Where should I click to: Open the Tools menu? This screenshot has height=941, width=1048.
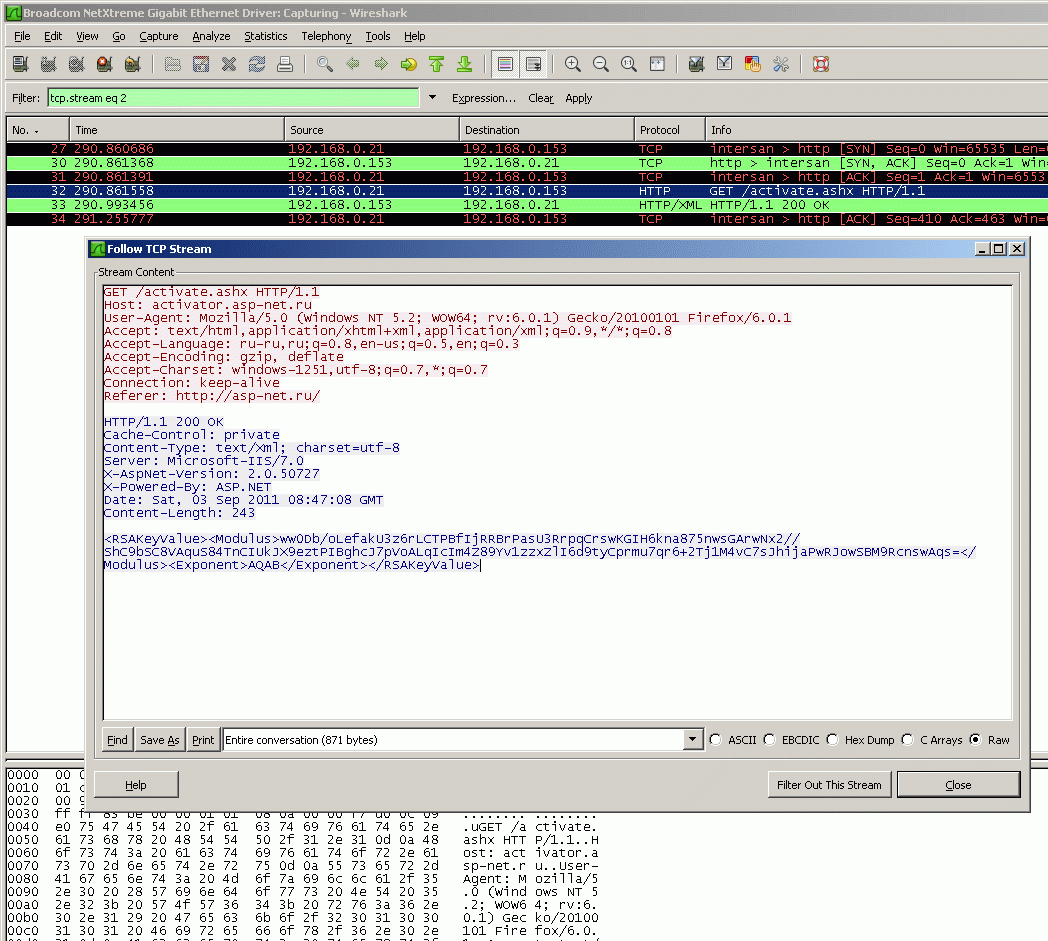pyautogui.click(x=378, y=36)
